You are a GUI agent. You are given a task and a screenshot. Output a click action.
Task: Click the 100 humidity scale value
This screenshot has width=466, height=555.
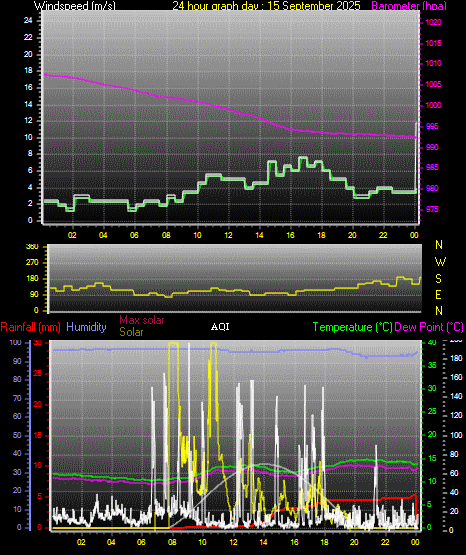[15, 342]
